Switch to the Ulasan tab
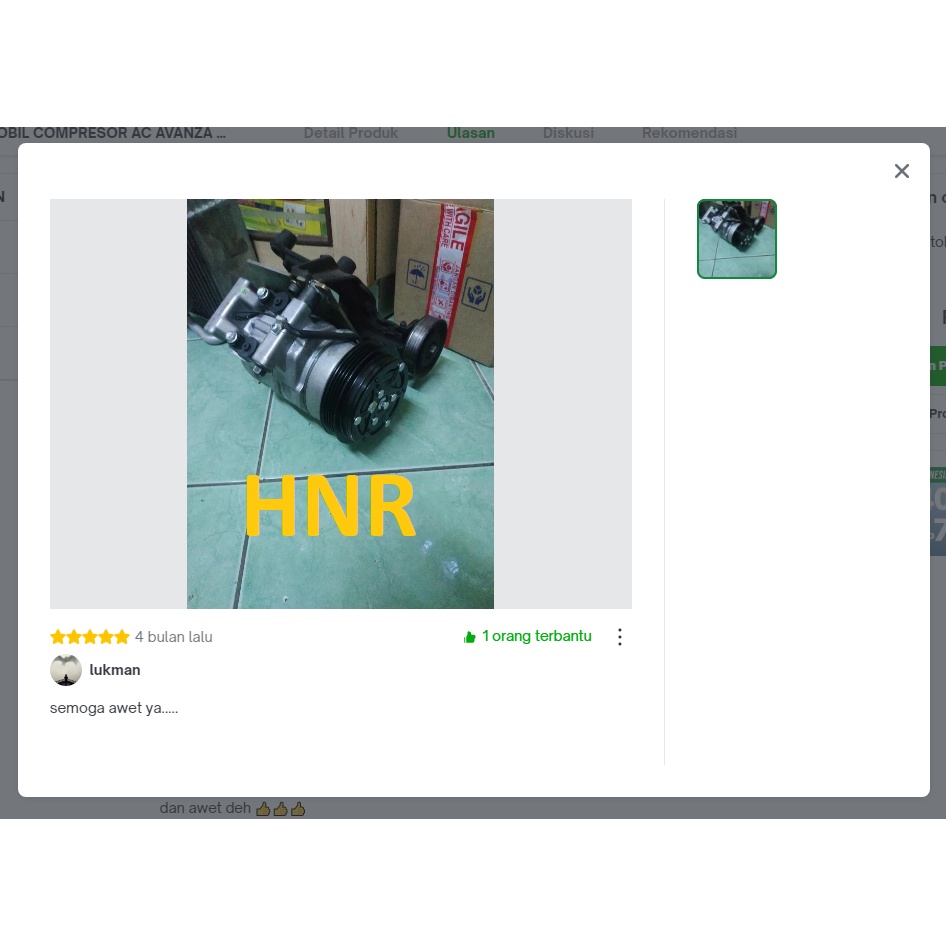The image size is (946, 946). (471, 133)
